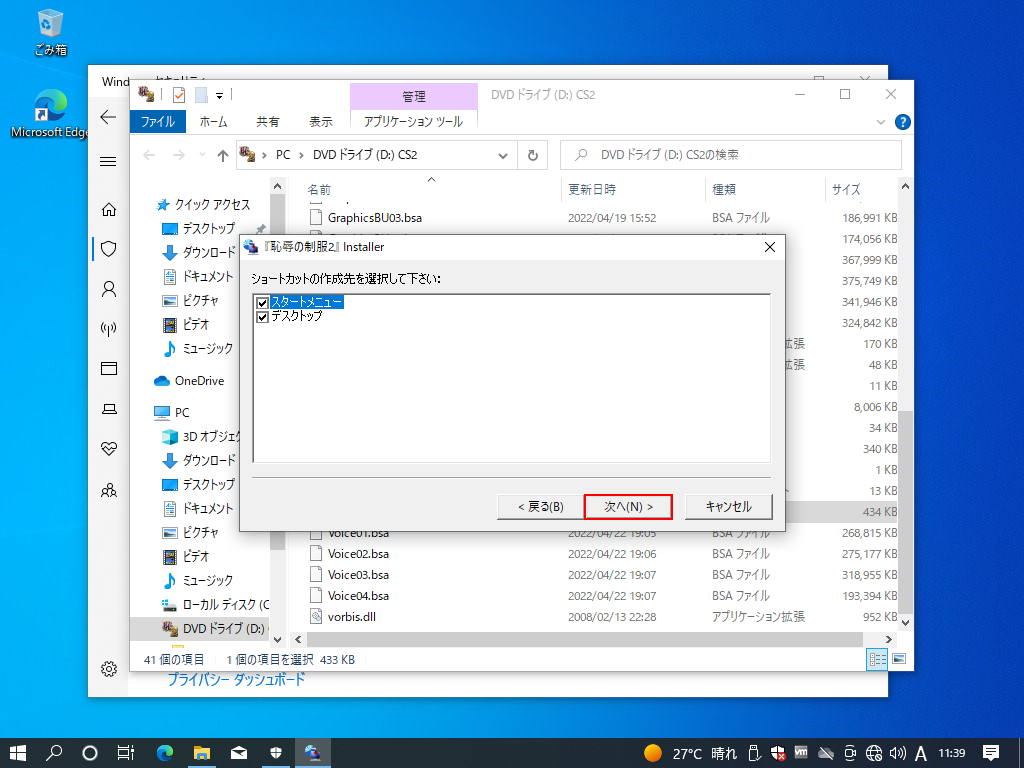This screenshot has width=1024, height=768.
Task: Open ローカル ディスク (C:) in tree
Action: (x=225, y=604)
